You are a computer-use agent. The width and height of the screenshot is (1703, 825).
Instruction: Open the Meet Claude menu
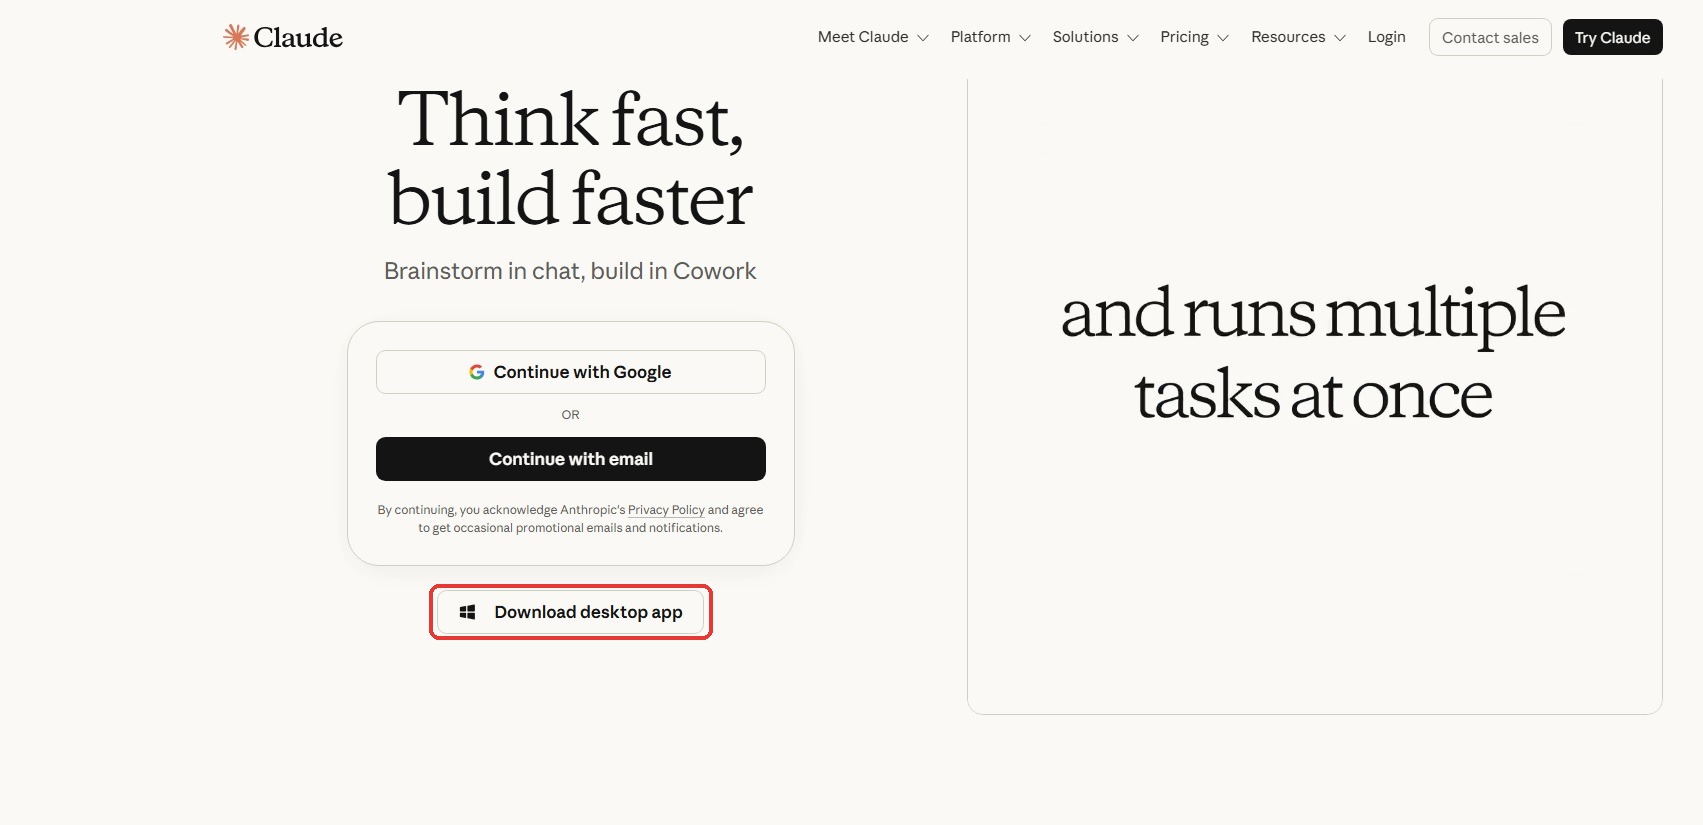[x=873, y=37]
